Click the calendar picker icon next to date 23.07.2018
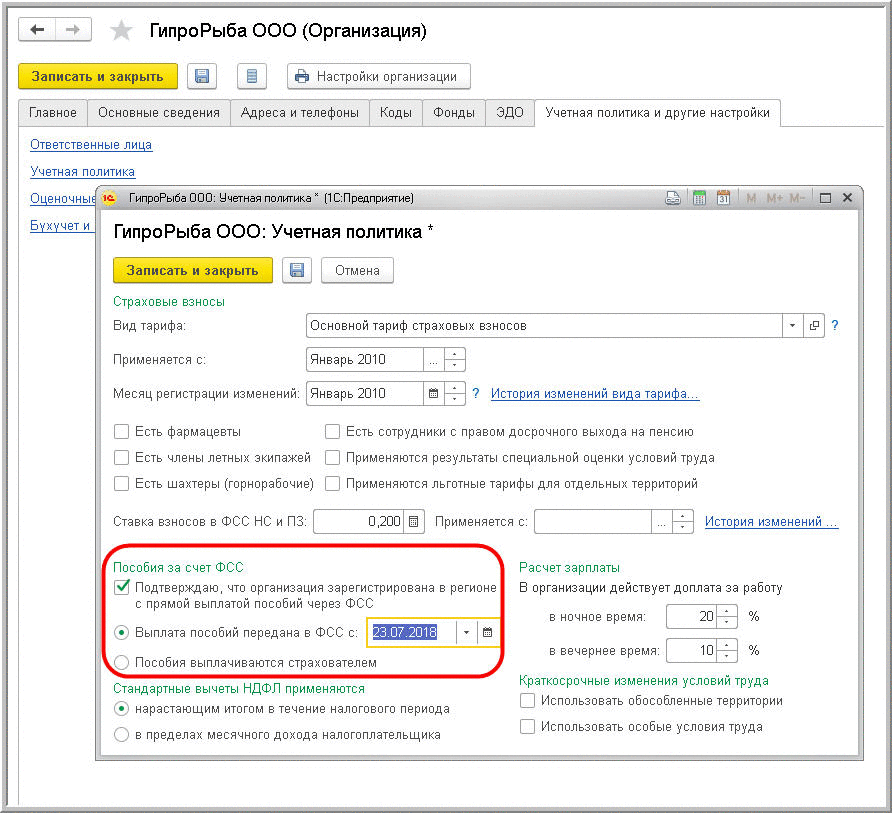 [487, 632]
